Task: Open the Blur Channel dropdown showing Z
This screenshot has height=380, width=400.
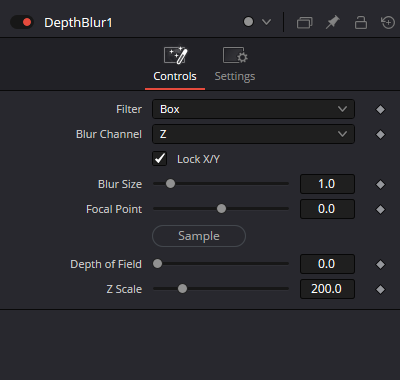Action: [253, 134]
